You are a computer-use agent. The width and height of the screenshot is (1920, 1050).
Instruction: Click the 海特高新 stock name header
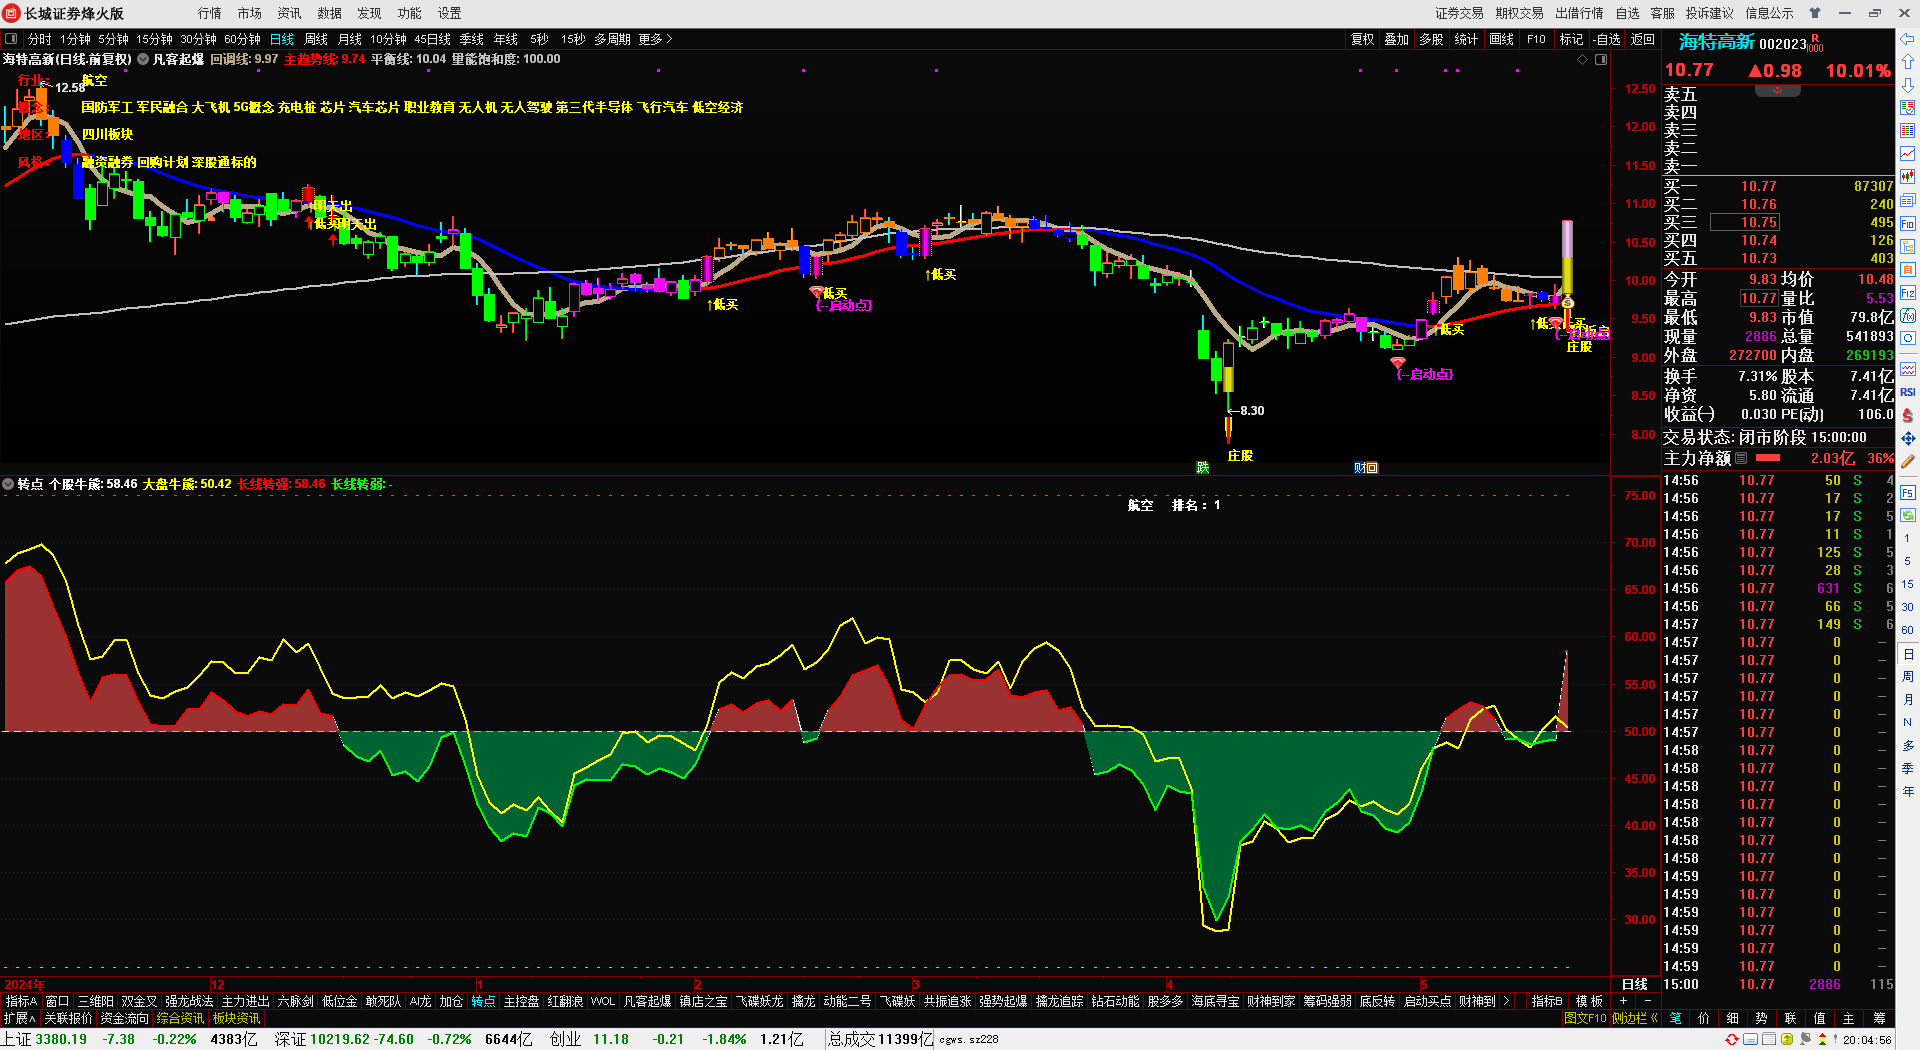point(1716,42)
